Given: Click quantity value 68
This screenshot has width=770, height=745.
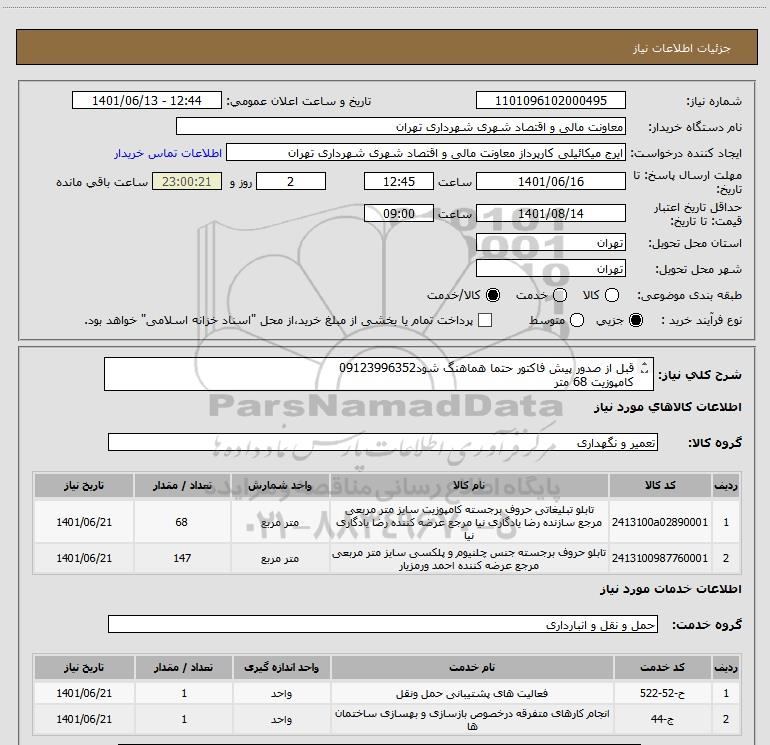Looking at the screenshot, I should [x=182, y=522].
